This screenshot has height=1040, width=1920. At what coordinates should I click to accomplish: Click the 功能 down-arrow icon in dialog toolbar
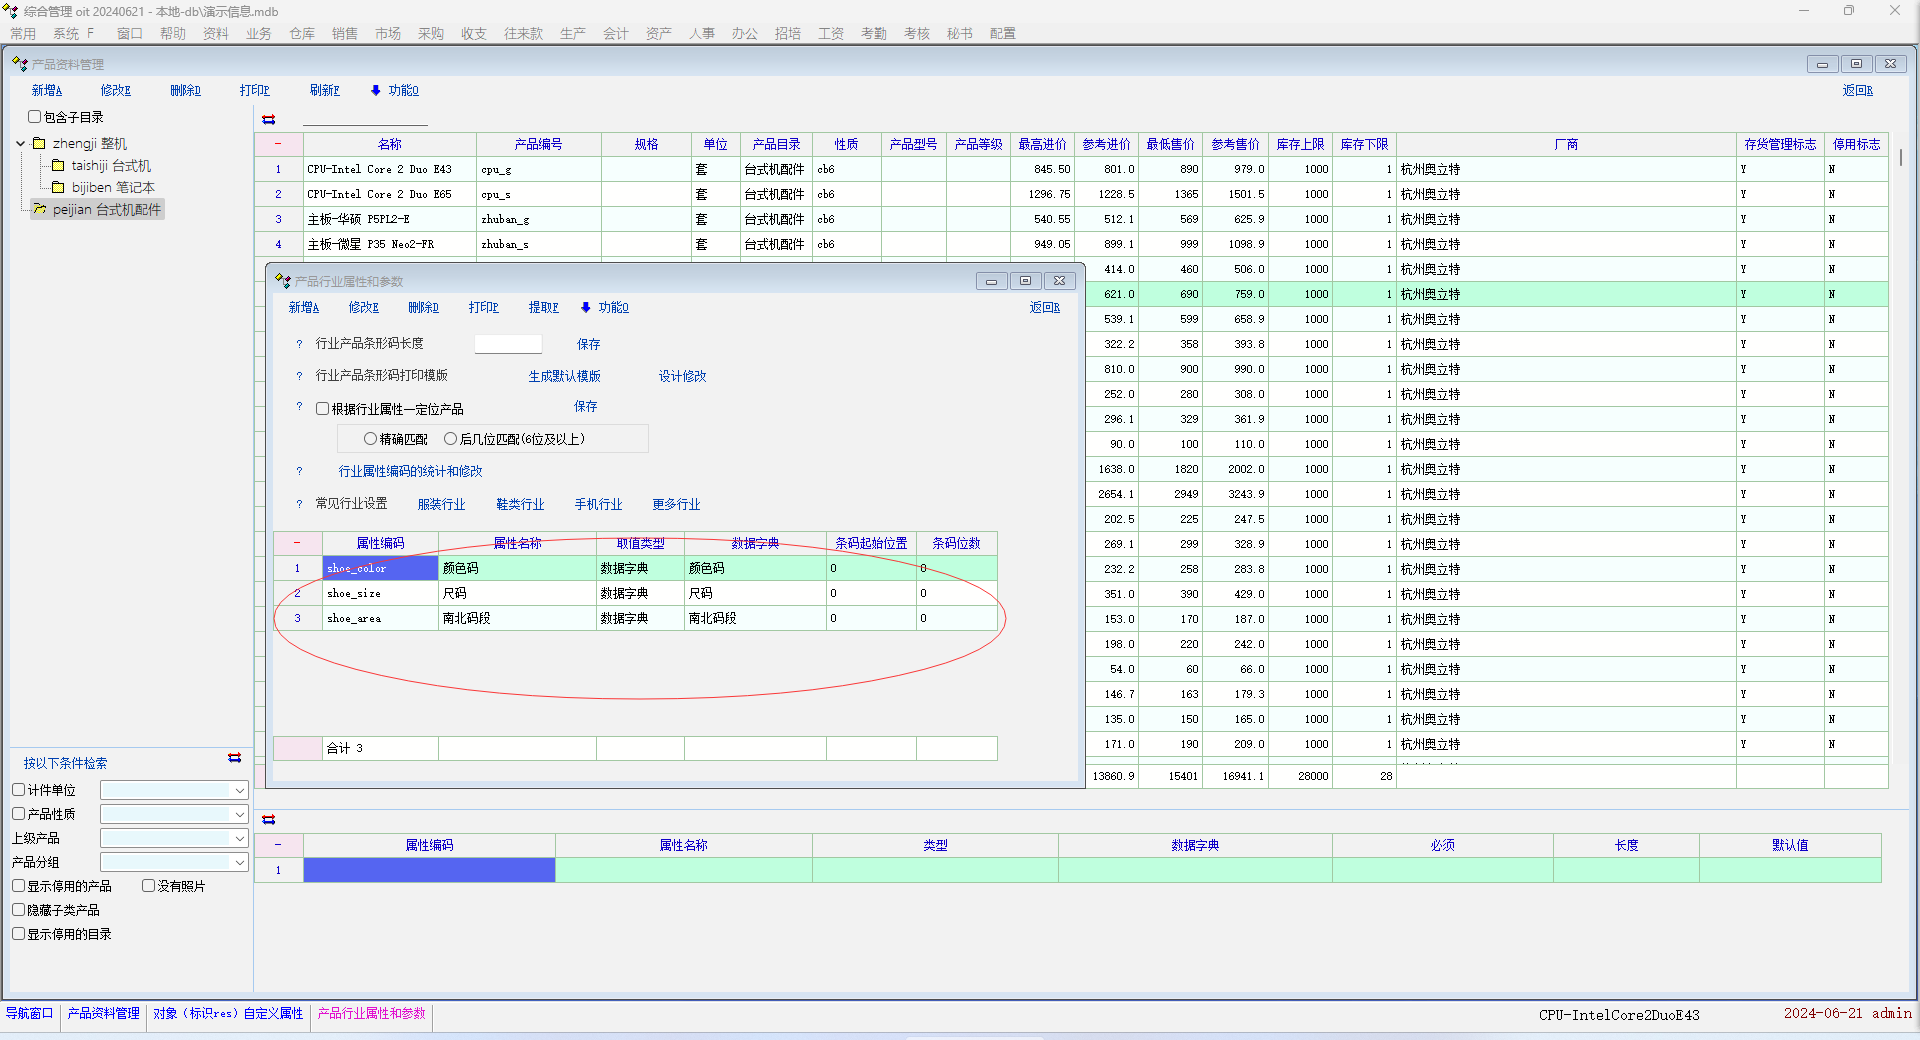586,308
